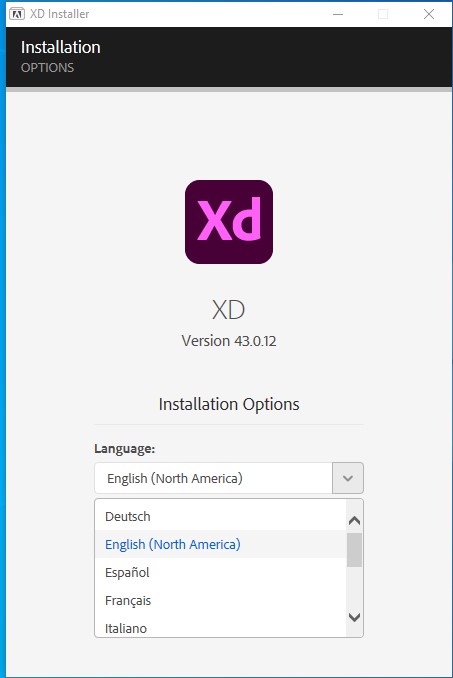Click the language list scroll-up arrow

coord(354,520)
